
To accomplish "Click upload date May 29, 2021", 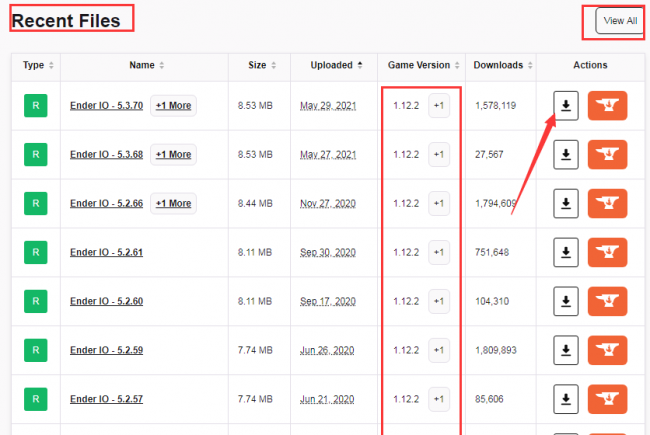I will tap(328, 106).
